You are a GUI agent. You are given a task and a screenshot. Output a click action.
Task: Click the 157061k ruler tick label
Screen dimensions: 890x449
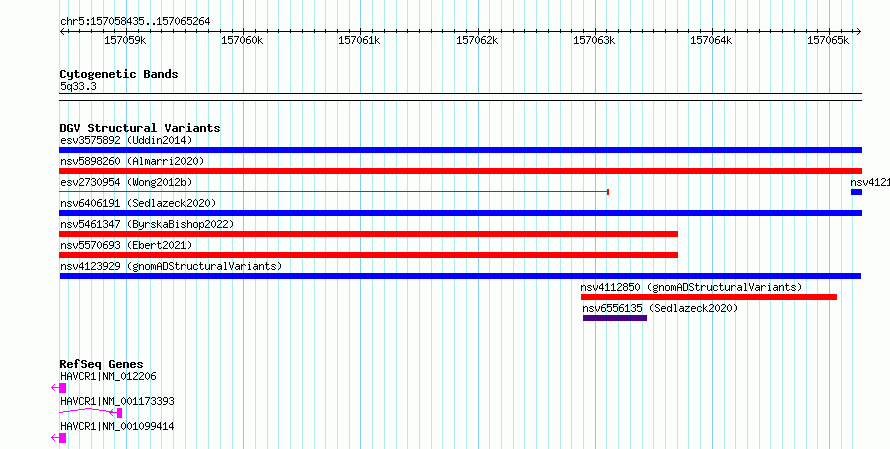pyautogui.click(x=359, y=40)
